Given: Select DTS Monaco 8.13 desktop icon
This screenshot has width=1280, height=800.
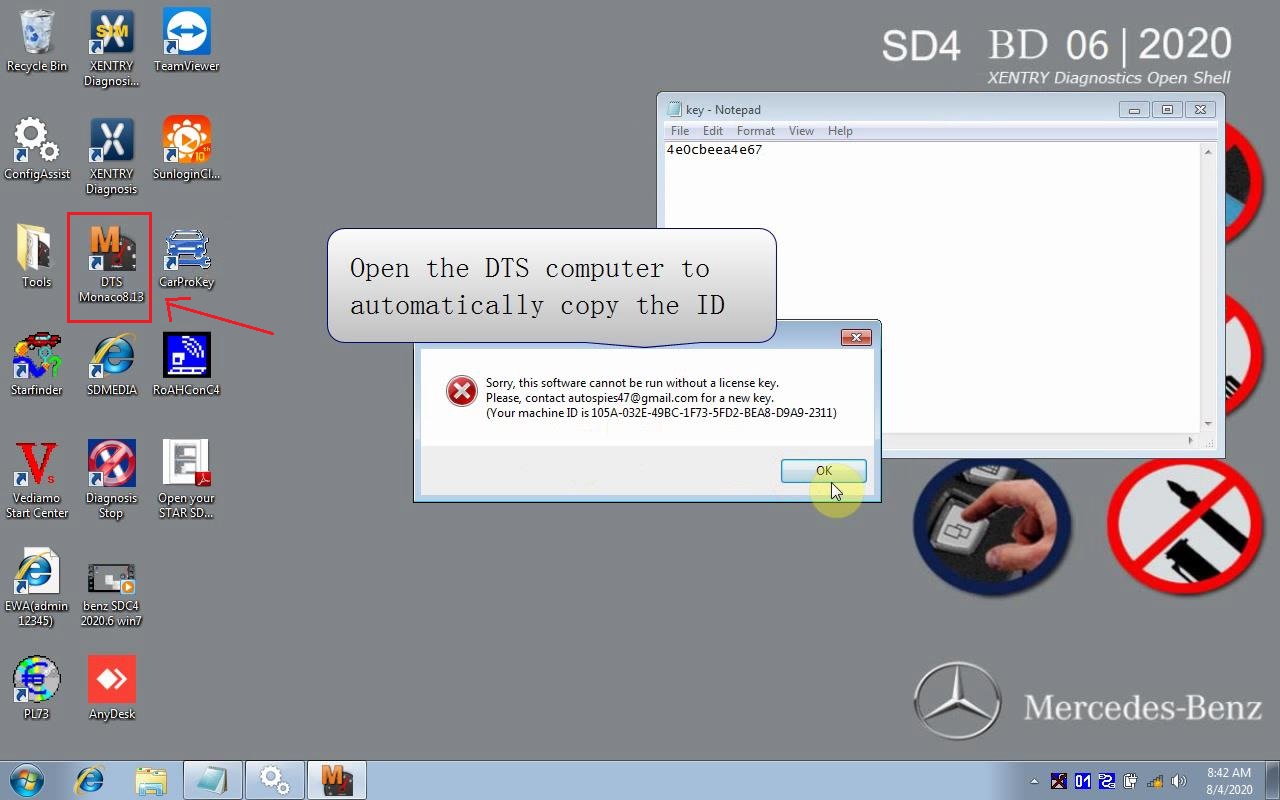Looking at the screenshot, I should [111, 265].
